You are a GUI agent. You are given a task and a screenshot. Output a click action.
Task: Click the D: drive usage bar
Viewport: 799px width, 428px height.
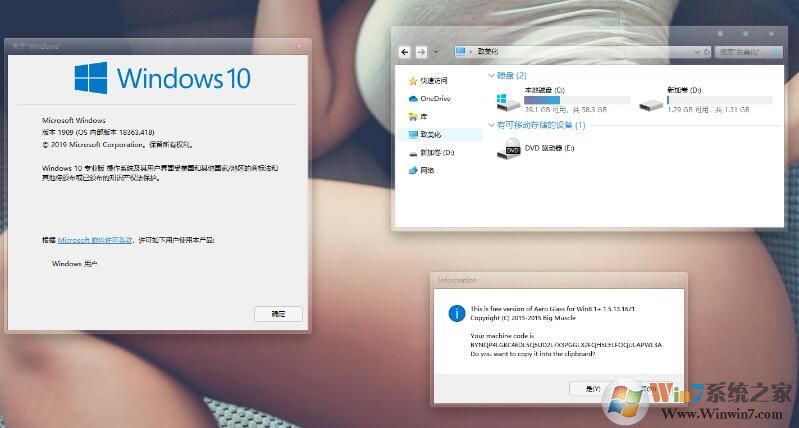coord(720,100)
